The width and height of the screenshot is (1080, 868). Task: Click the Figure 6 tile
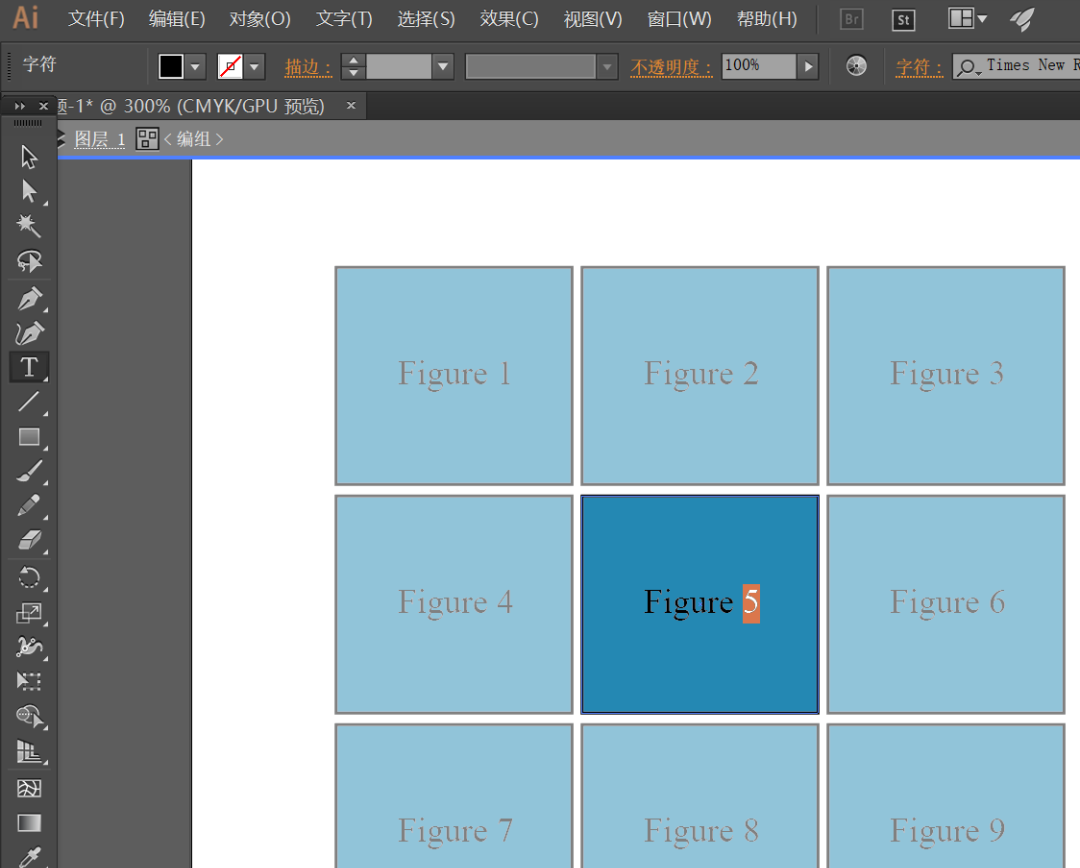(946, 604)
